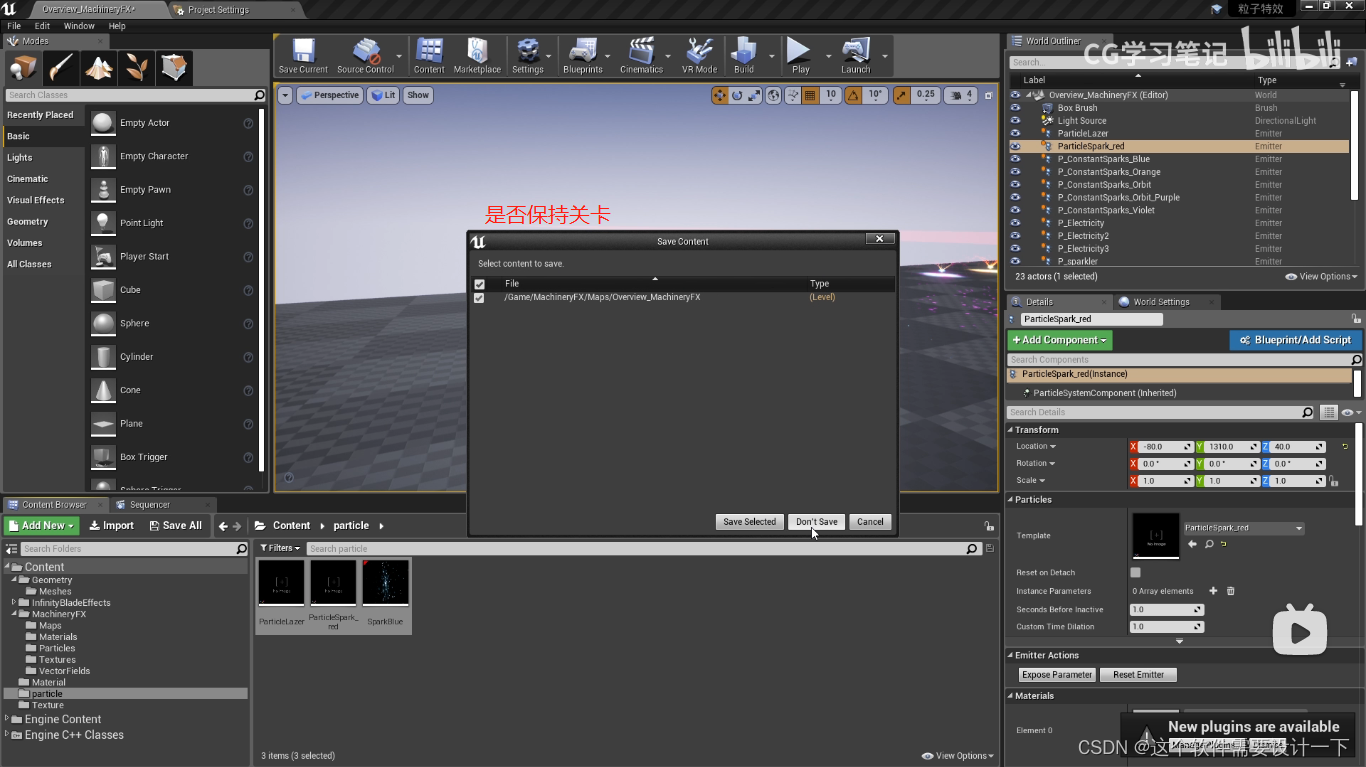This screenshot has height=767, width=1366.
Task: Open the Lit view mode dropdown
Action: 383,95
